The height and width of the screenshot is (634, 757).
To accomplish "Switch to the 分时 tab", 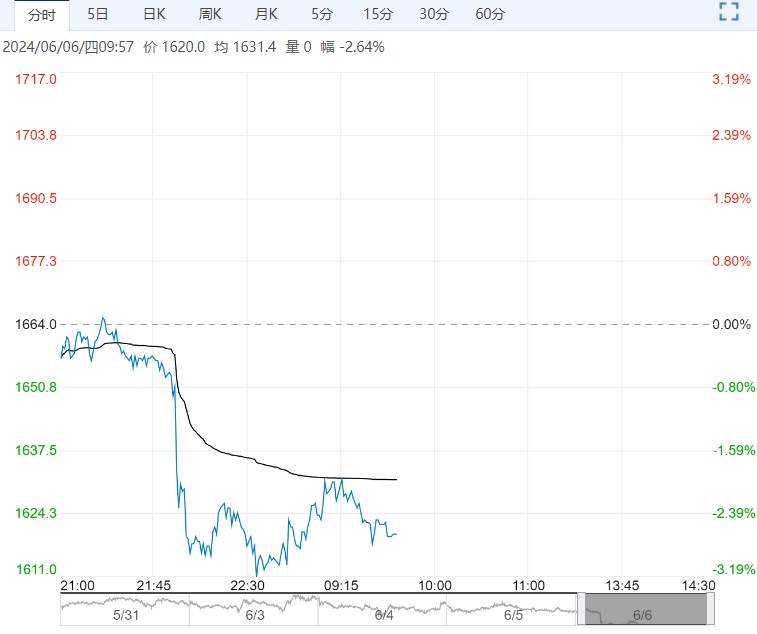I will coord(42,14).
